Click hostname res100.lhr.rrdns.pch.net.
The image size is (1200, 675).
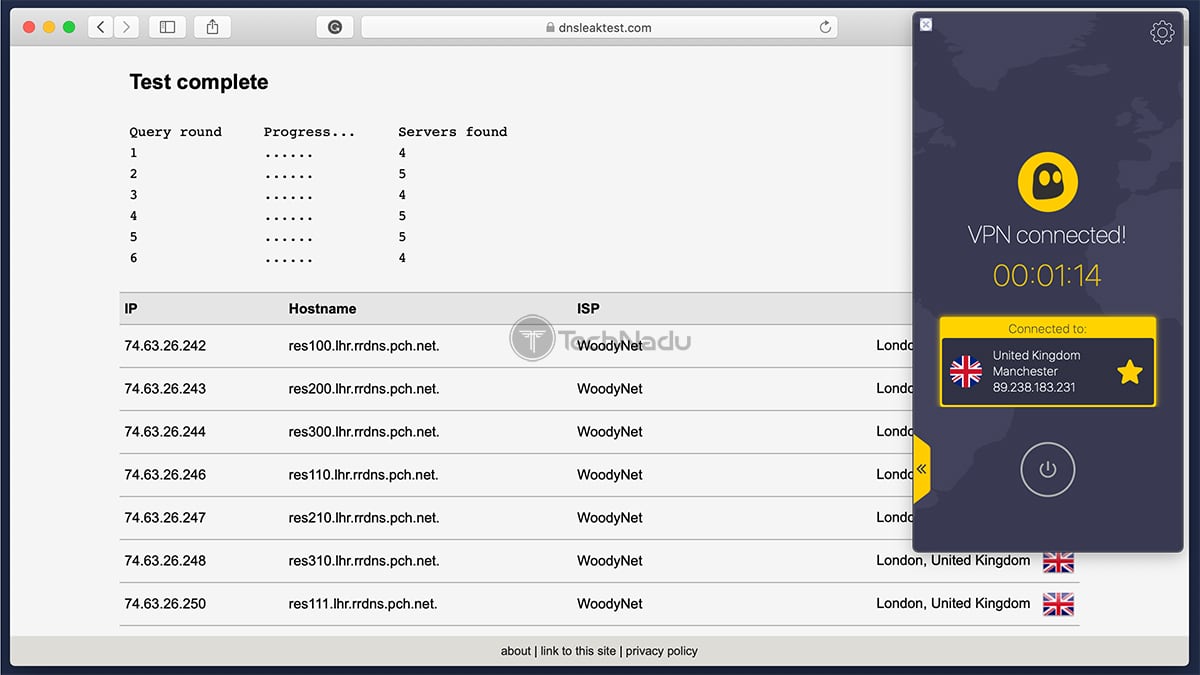[364, 346]
